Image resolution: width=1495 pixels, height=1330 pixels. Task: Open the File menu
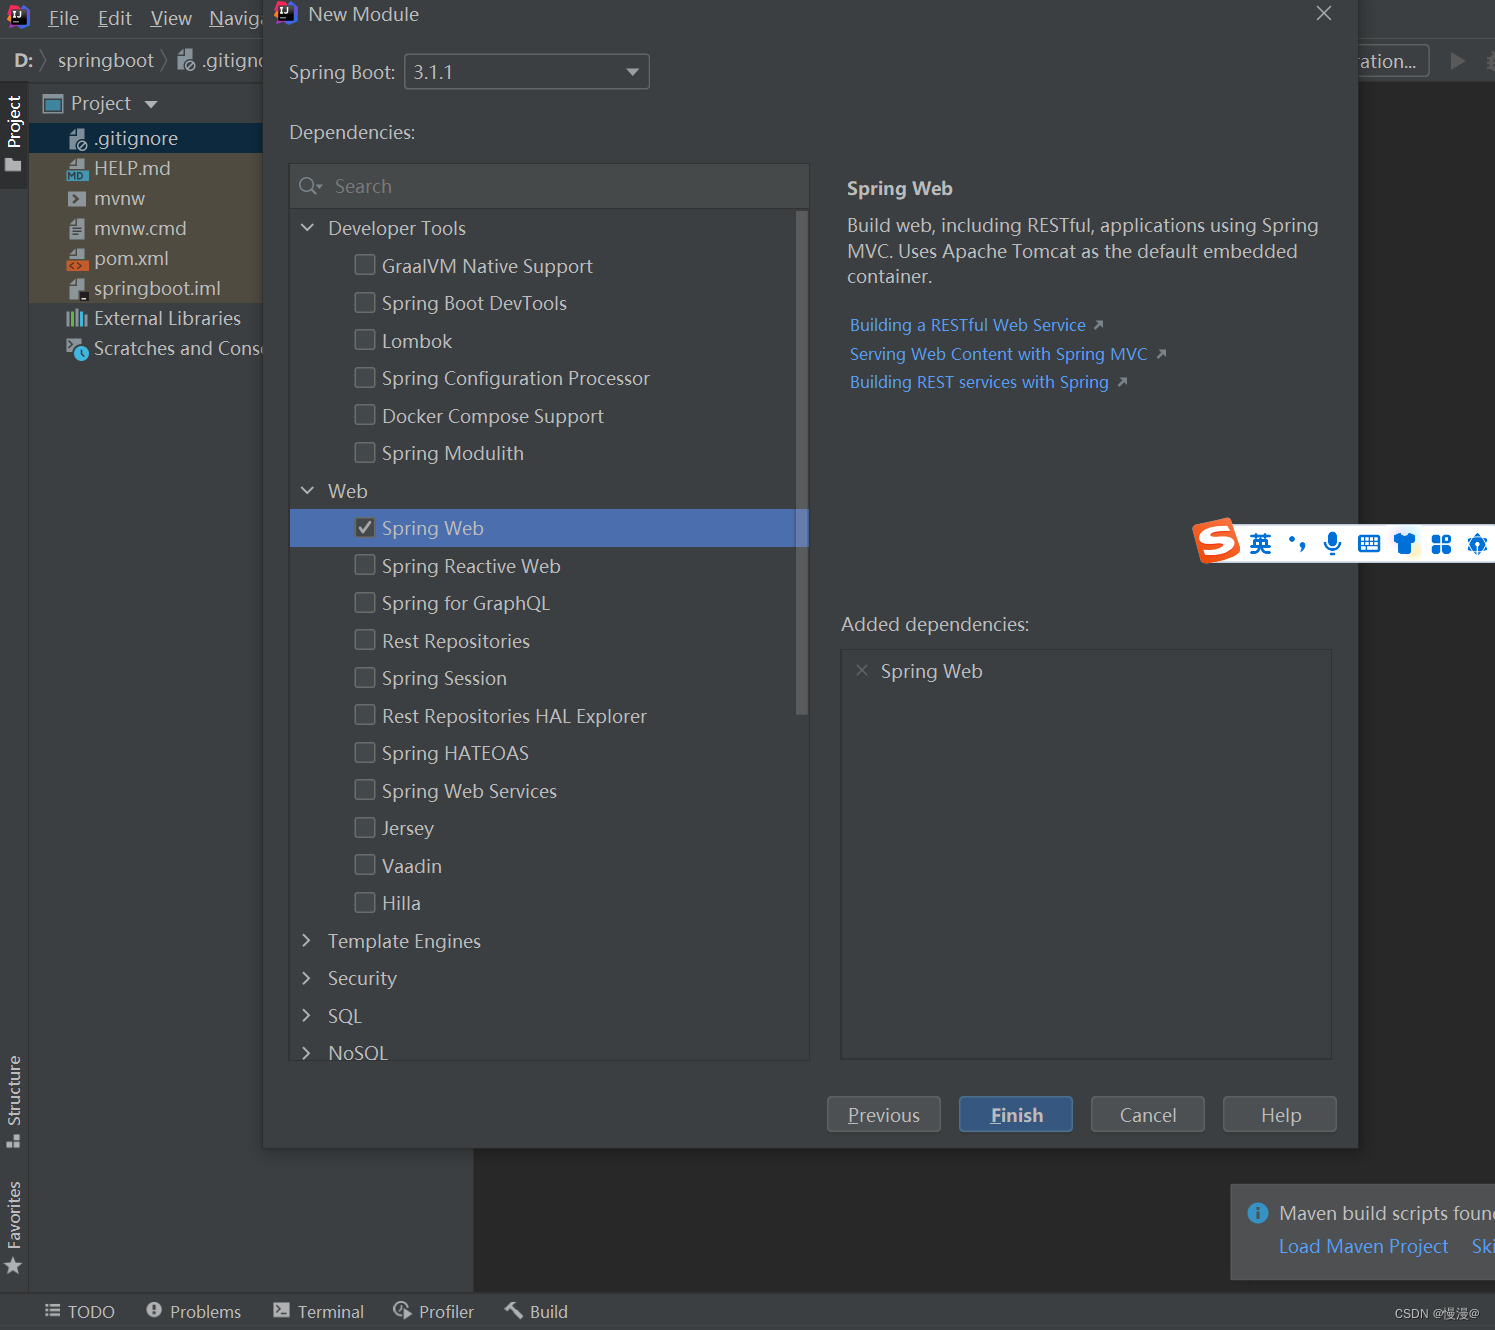pyautogui.click(x=63, y=18)
